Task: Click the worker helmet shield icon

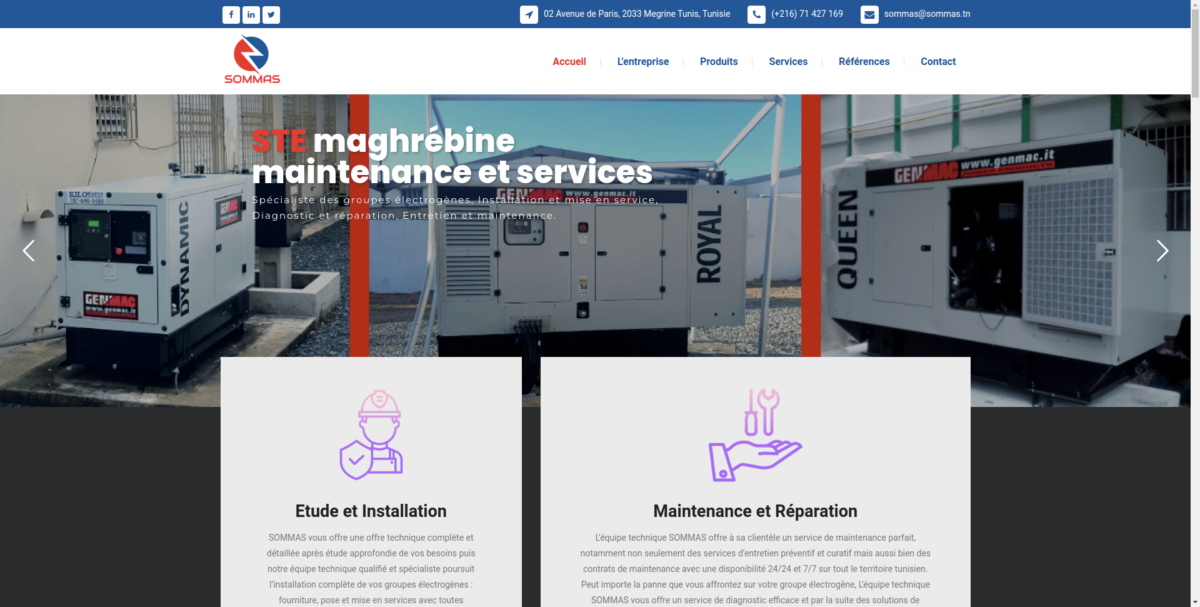Action: [371, 435]
